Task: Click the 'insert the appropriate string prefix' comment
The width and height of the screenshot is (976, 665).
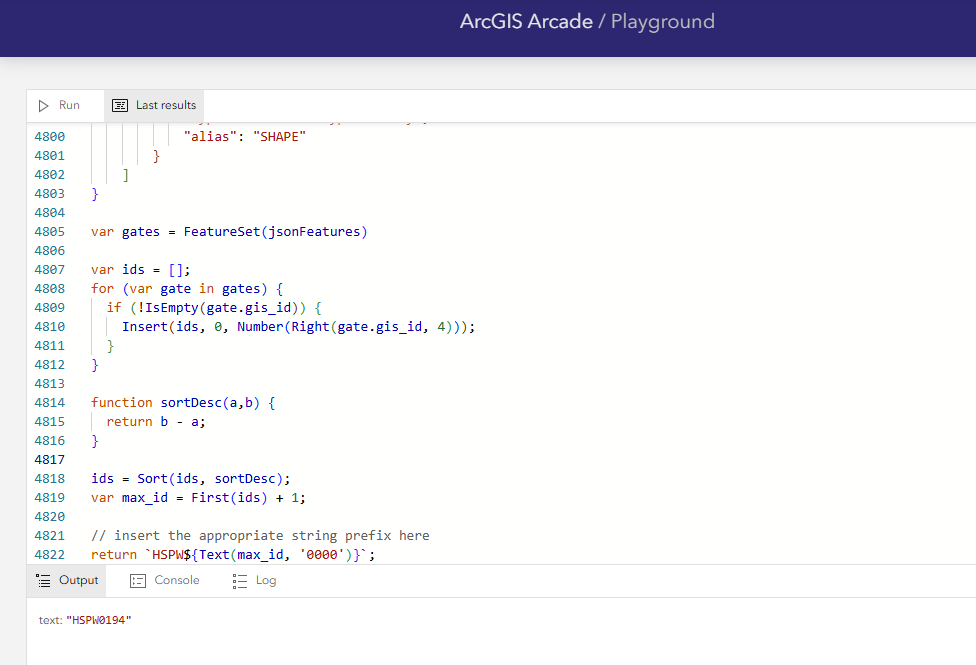Action: 260,535
